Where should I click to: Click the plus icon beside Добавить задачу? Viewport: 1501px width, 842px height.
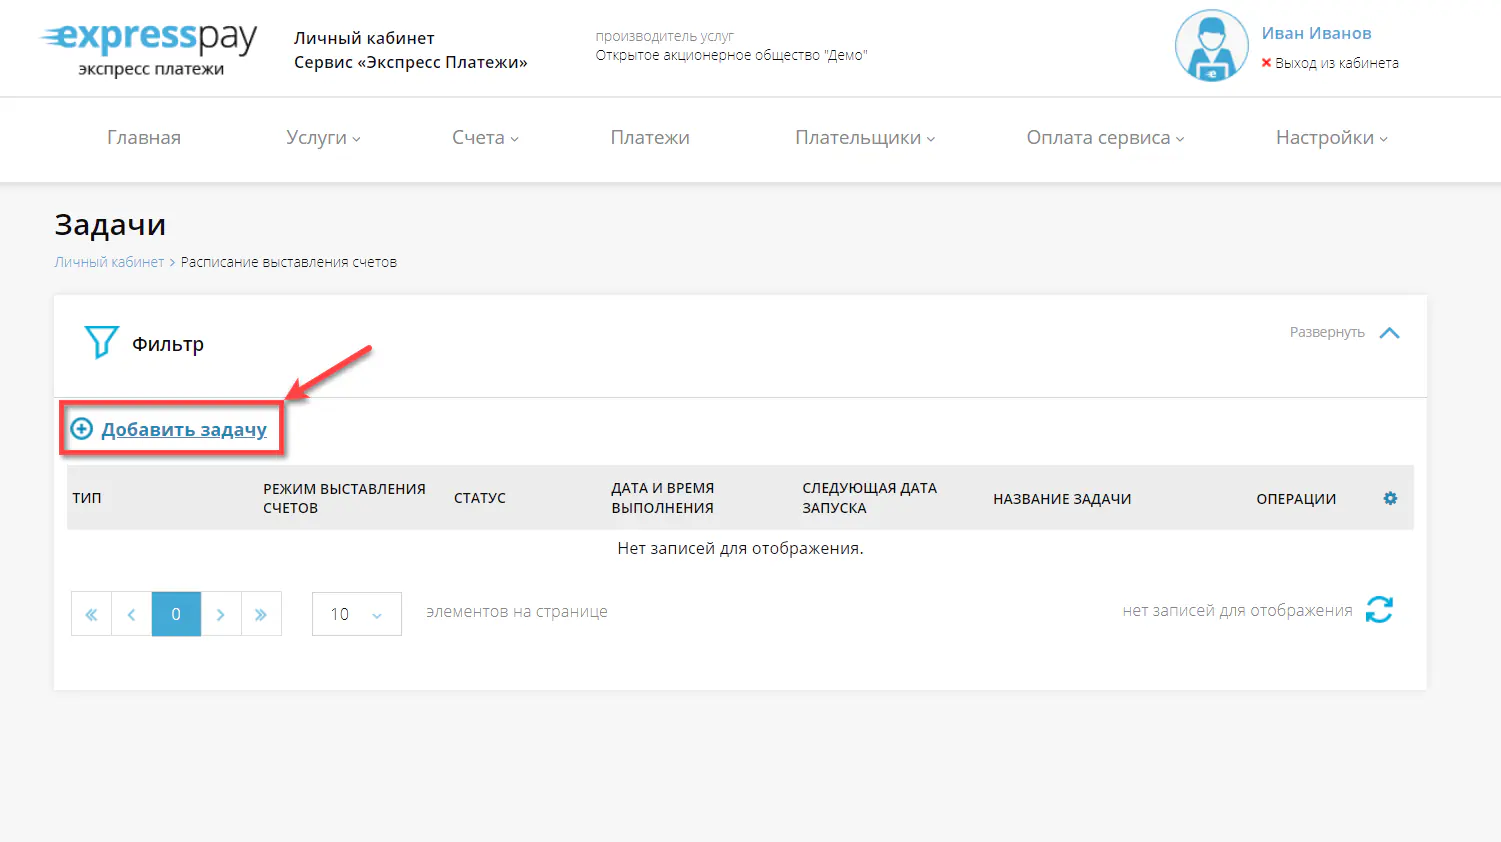80,427
